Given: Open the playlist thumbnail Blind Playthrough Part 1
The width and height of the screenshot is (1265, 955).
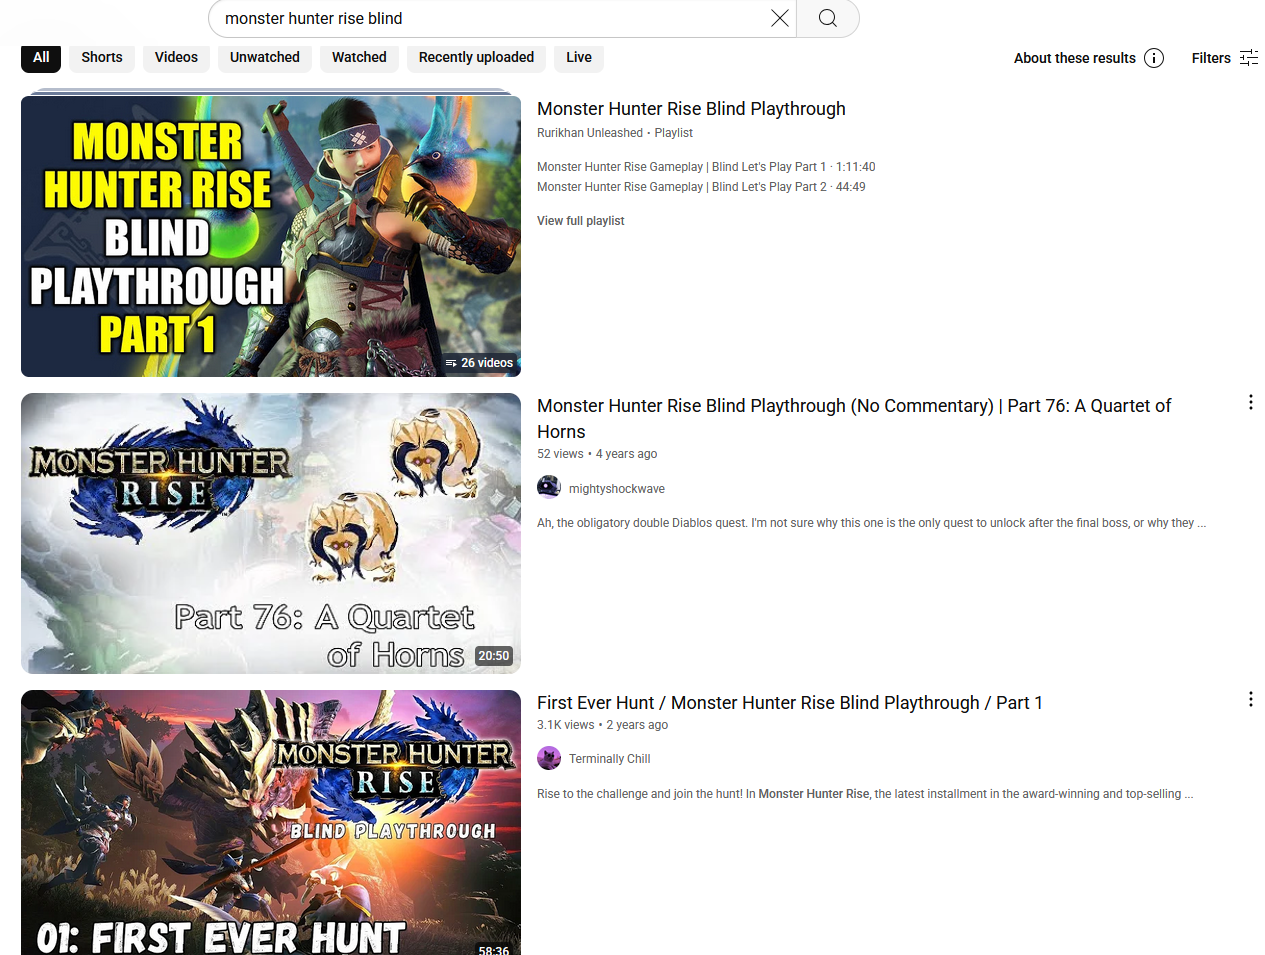Looking at the screenshot, I should pos(271,236).
